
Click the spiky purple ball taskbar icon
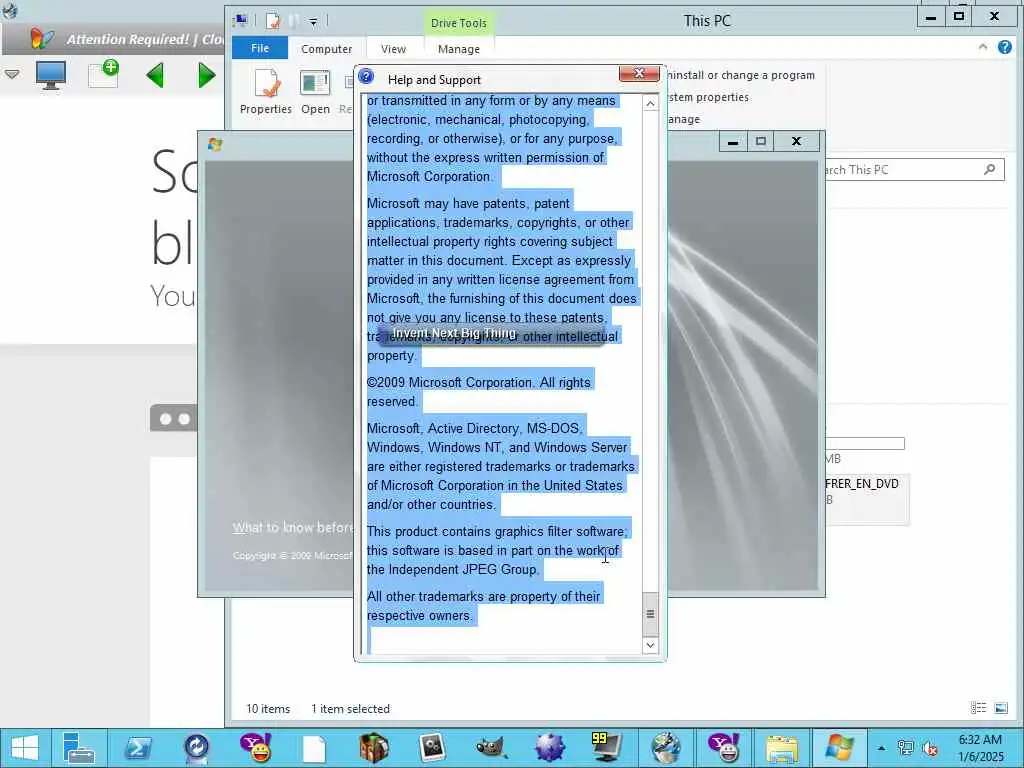coord(550,748)
